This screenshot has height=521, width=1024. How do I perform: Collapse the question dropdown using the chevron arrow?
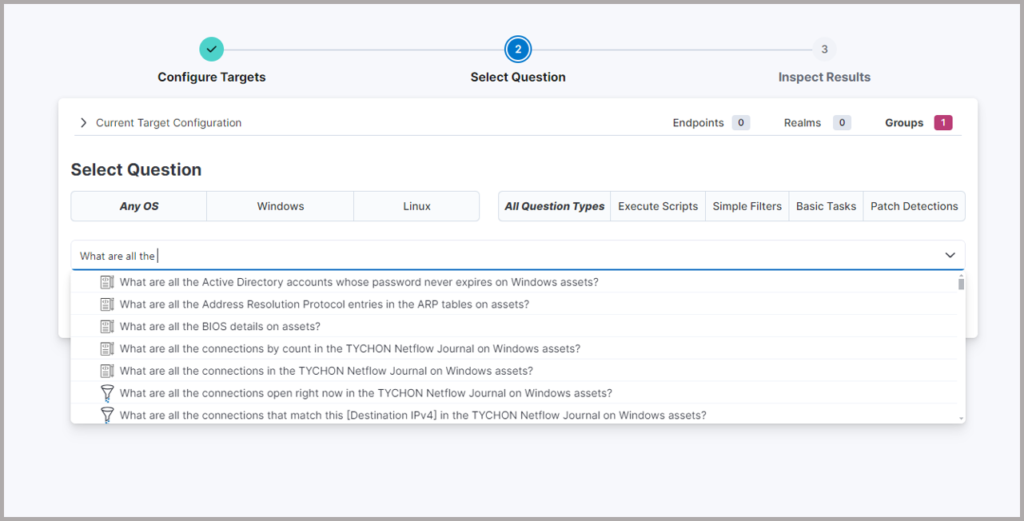tap(950, 256)
